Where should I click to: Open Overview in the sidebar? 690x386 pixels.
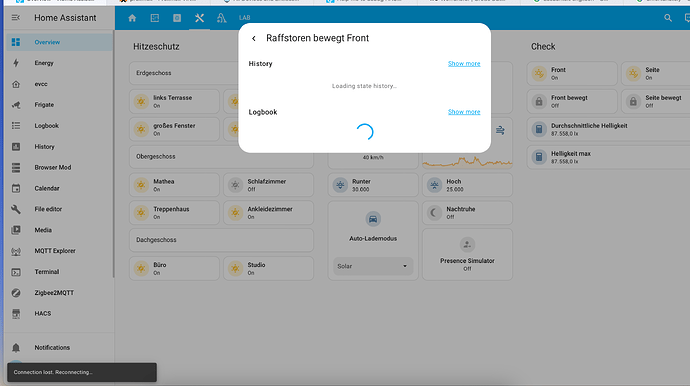(59, 42)
